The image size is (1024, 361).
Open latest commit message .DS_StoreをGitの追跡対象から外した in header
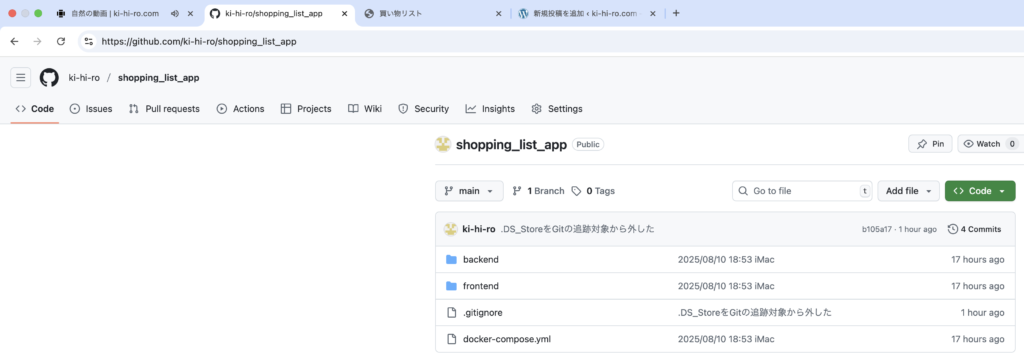click(x=578, y=229)
